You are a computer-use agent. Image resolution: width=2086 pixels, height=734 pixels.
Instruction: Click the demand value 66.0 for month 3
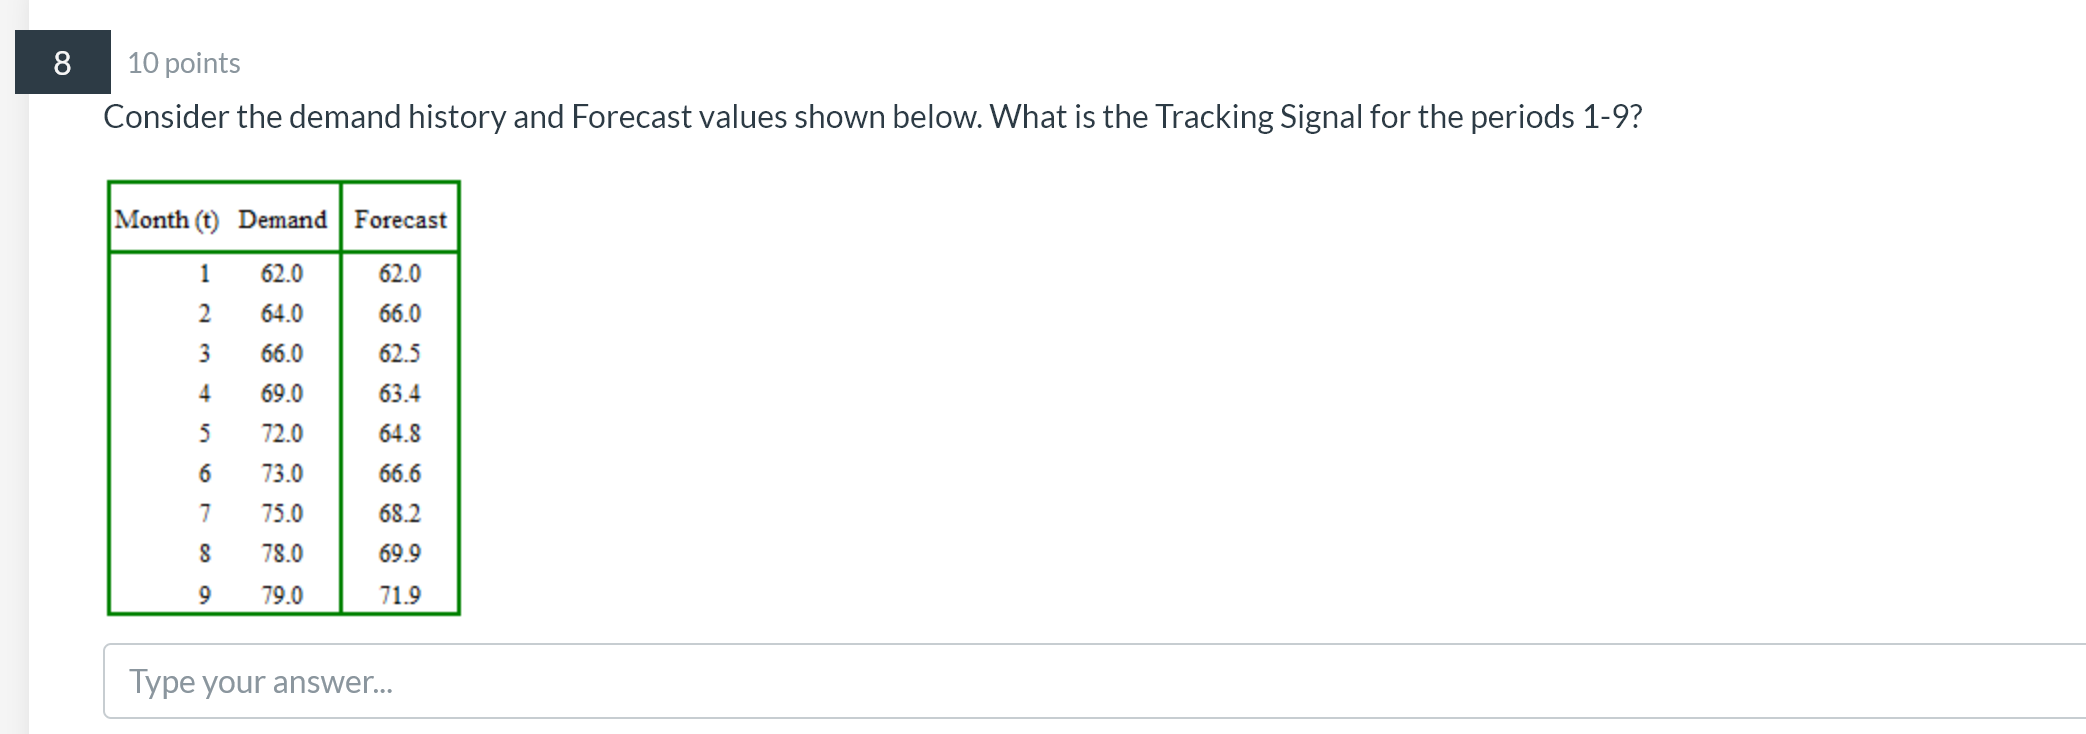[x=283, y=353]
